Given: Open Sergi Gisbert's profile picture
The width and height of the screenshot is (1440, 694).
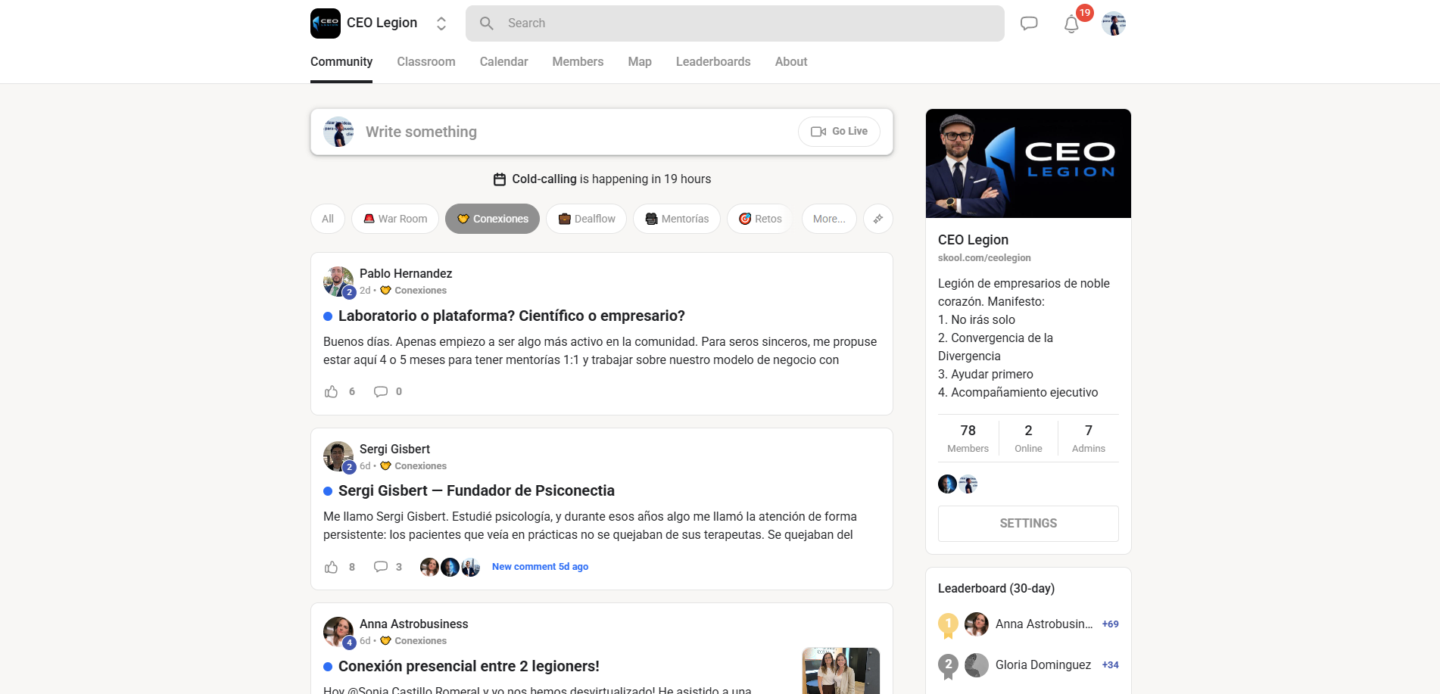Looking at the screenshot, I should pyautogui.click(x=338, y=457).
